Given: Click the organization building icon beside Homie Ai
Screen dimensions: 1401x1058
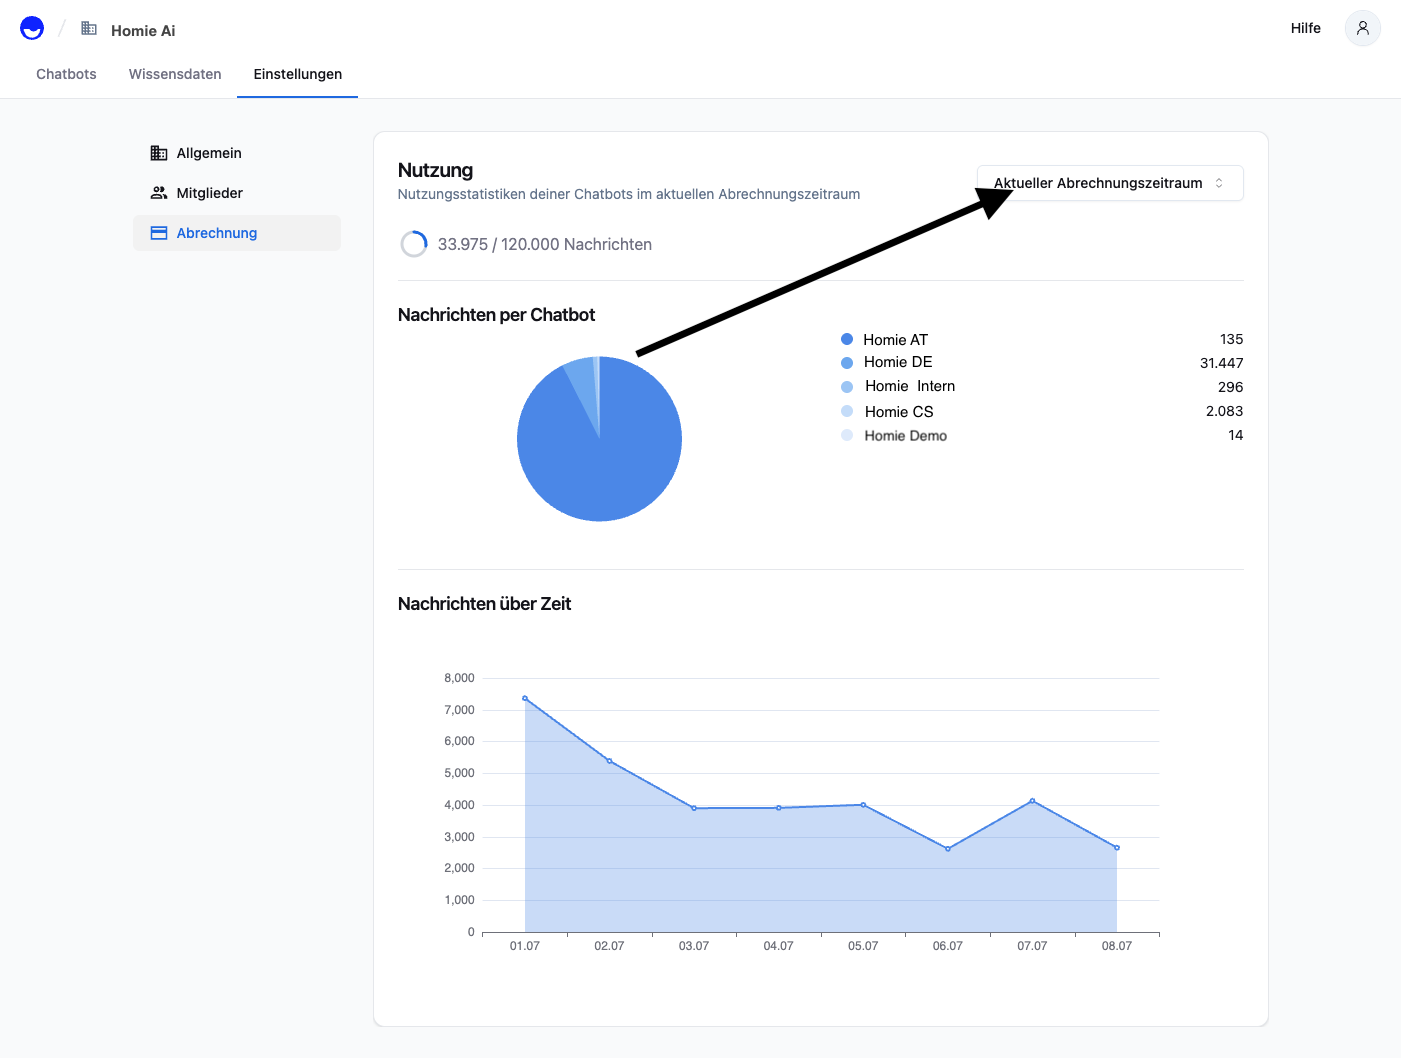Looking at the screenshot, I should click(89, 28).
